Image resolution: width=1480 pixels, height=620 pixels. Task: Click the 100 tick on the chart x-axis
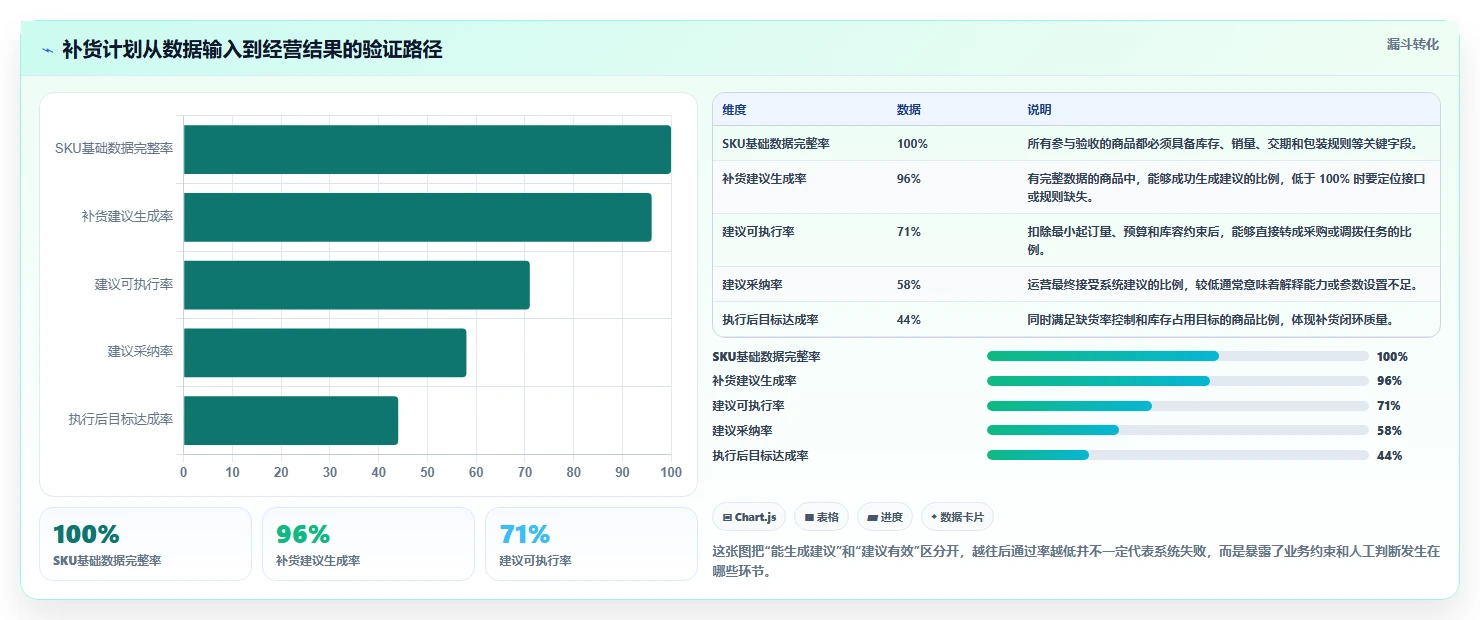(671, 472)
